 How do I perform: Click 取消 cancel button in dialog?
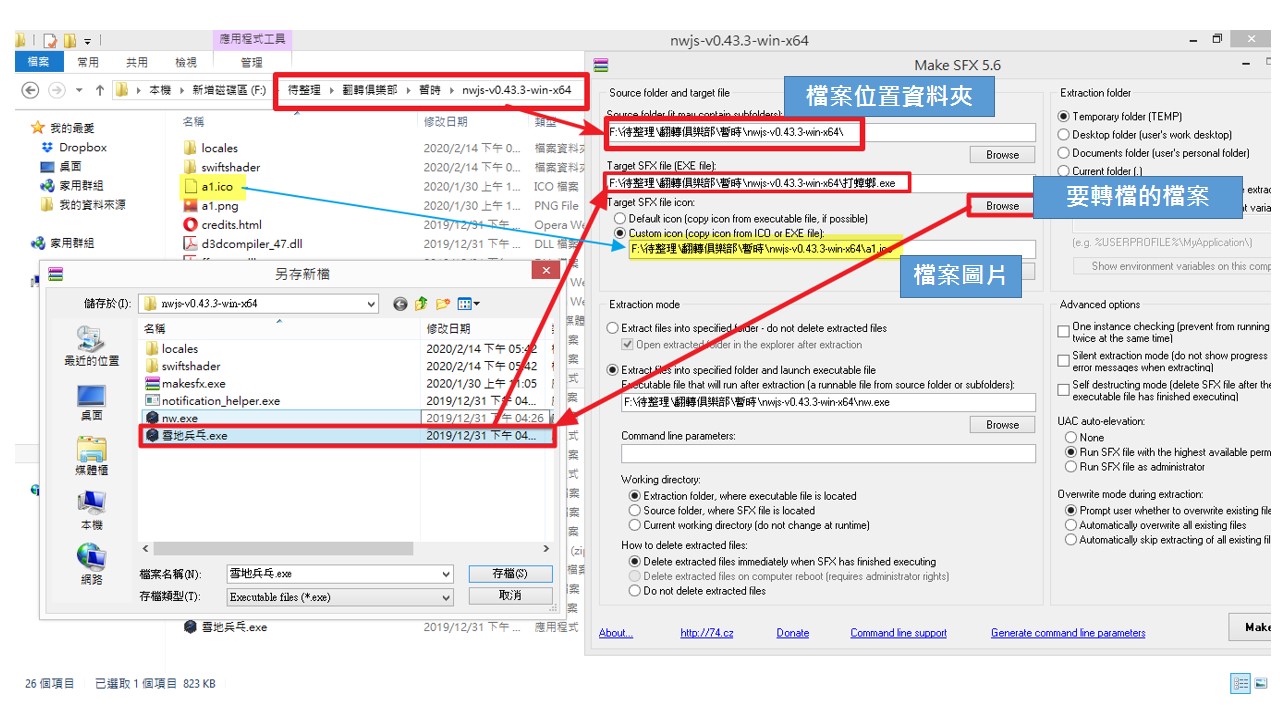(x=510, y=595)
